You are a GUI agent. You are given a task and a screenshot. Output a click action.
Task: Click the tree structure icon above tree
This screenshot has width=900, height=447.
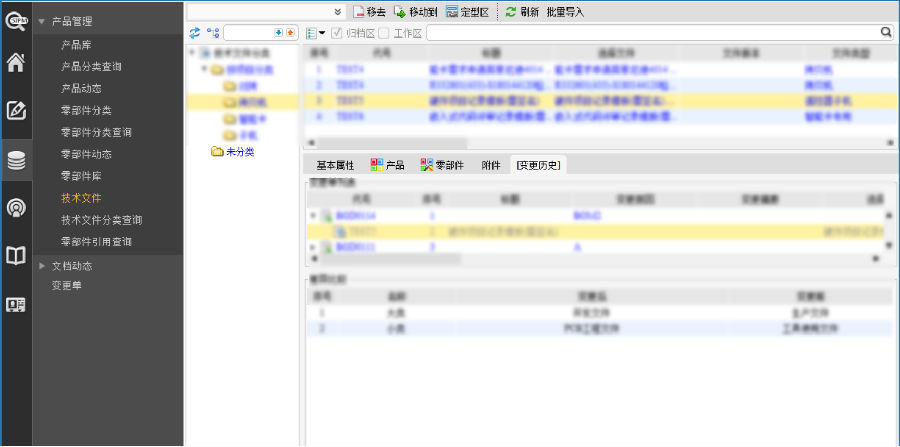[x=213, y=33]
